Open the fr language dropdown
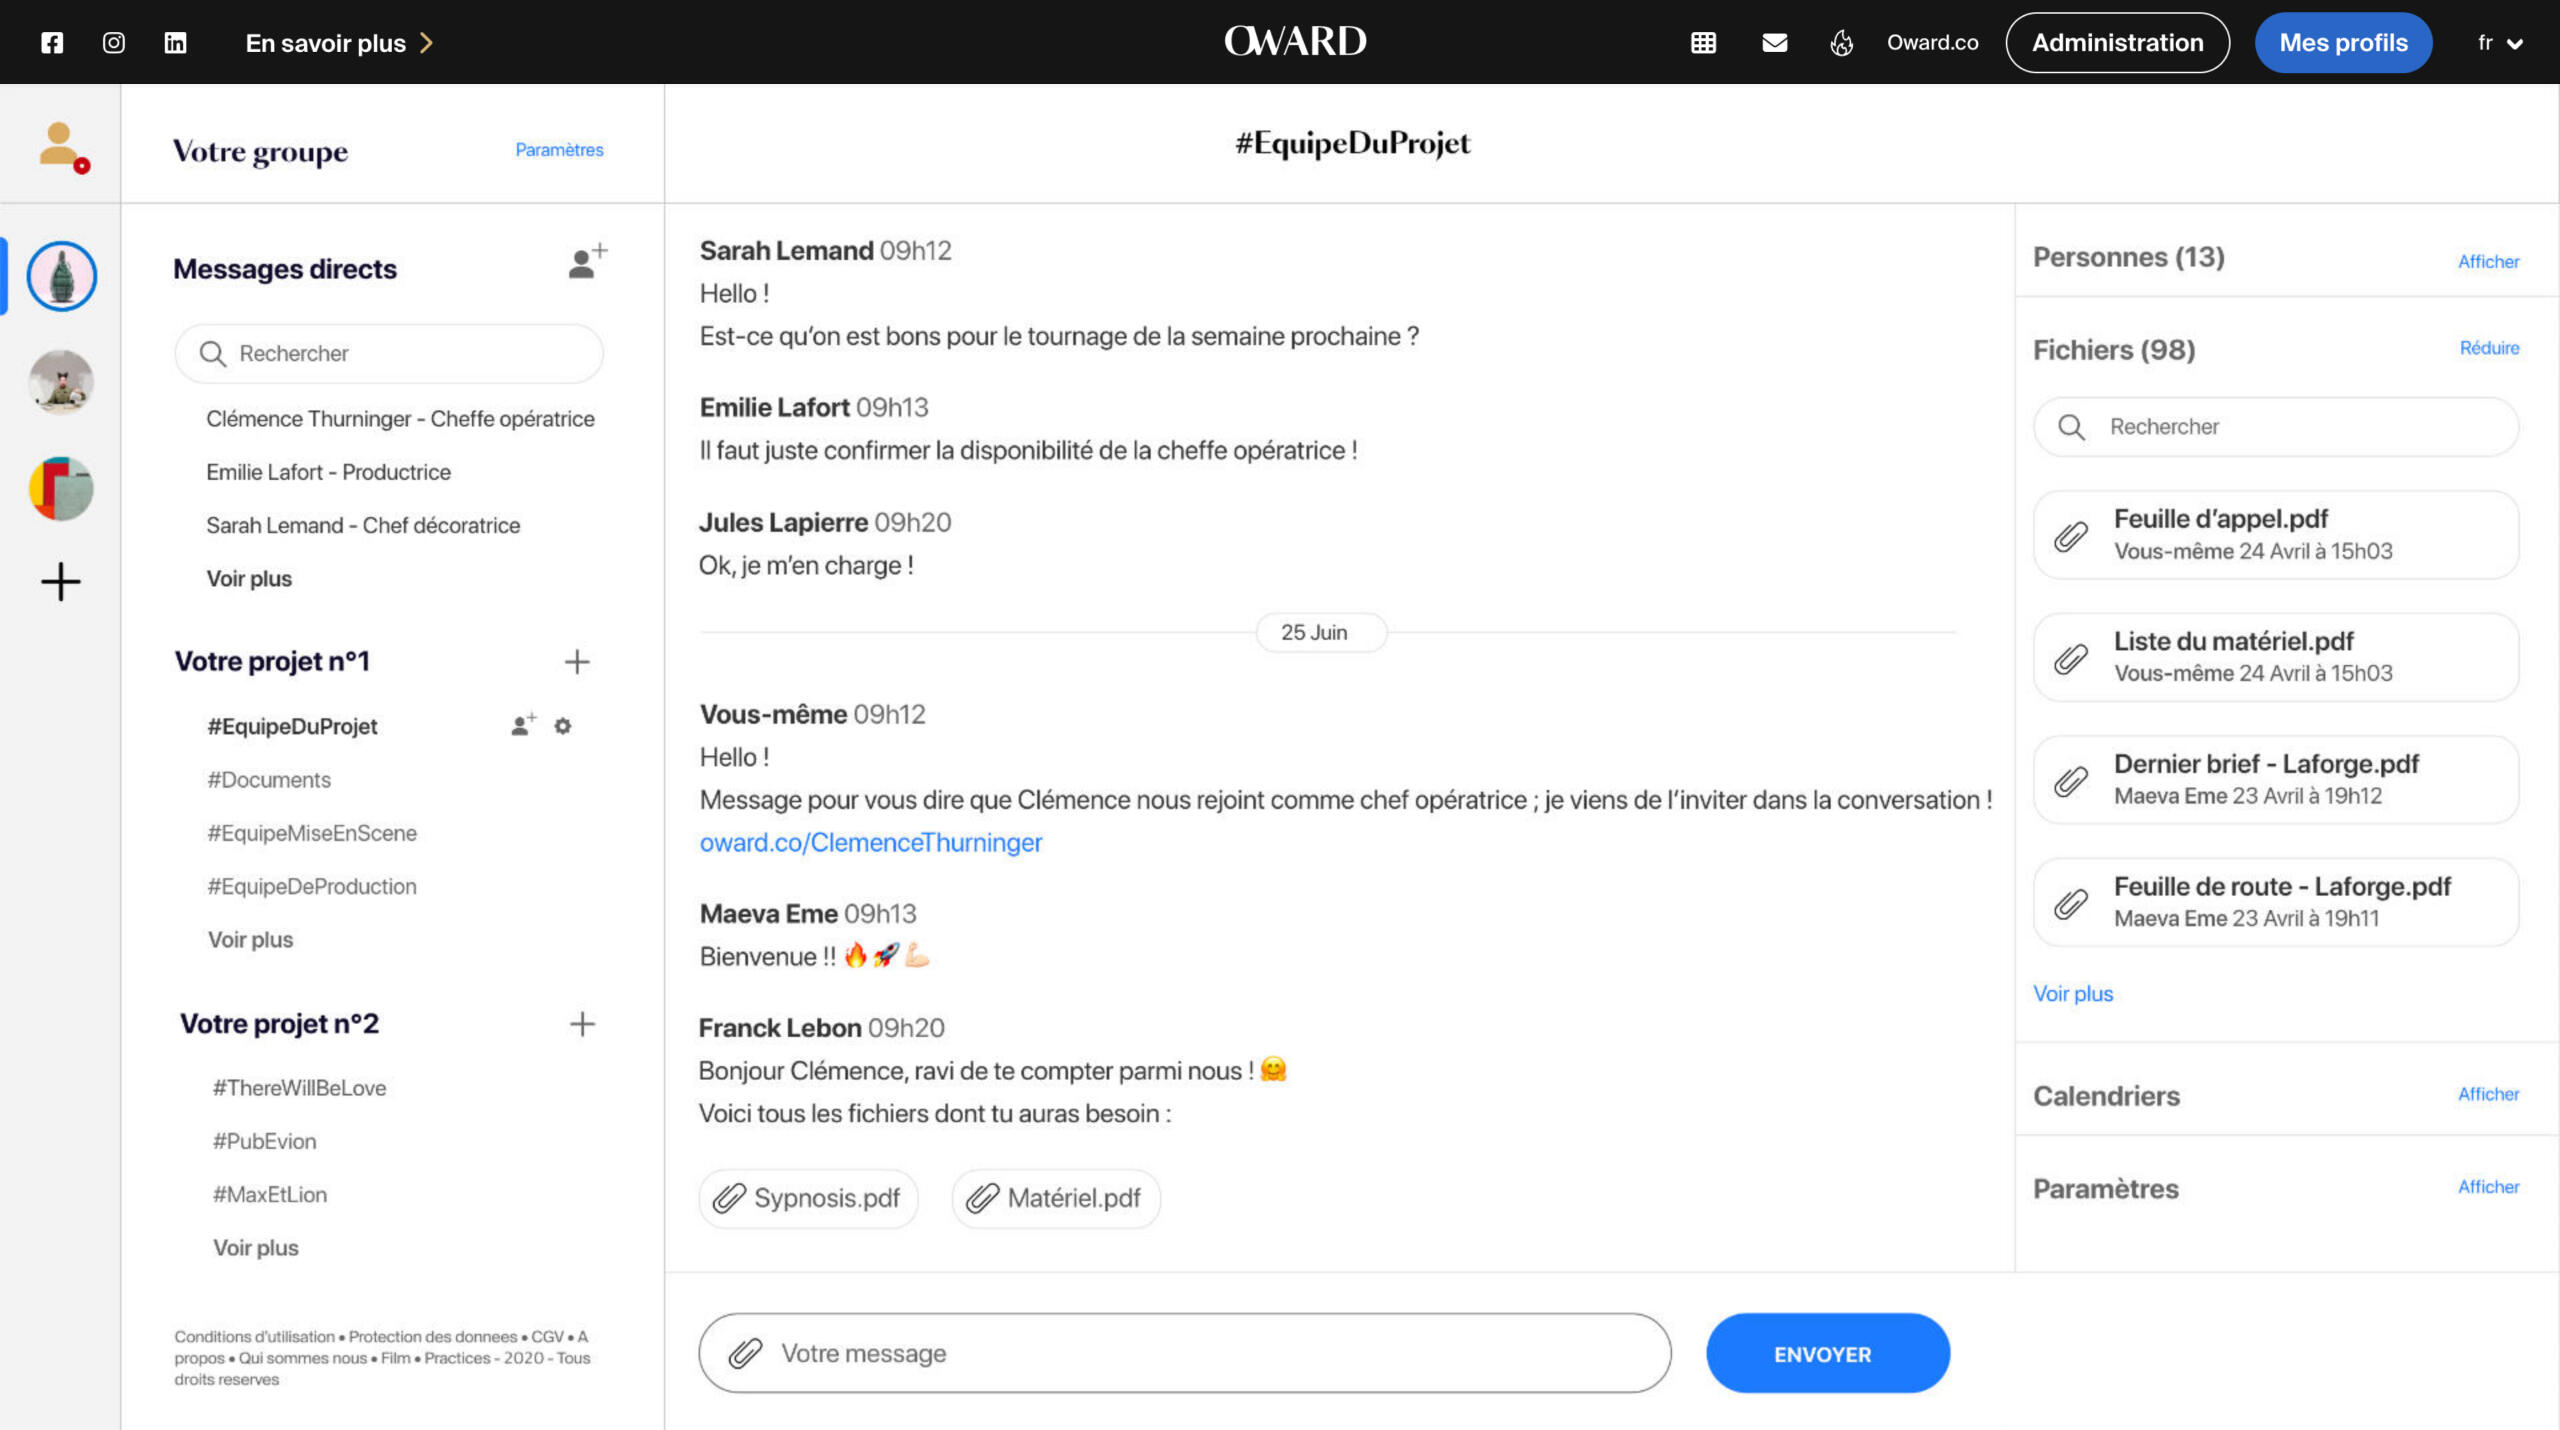2560x1430 pixels. click(x=2499, y=43)
